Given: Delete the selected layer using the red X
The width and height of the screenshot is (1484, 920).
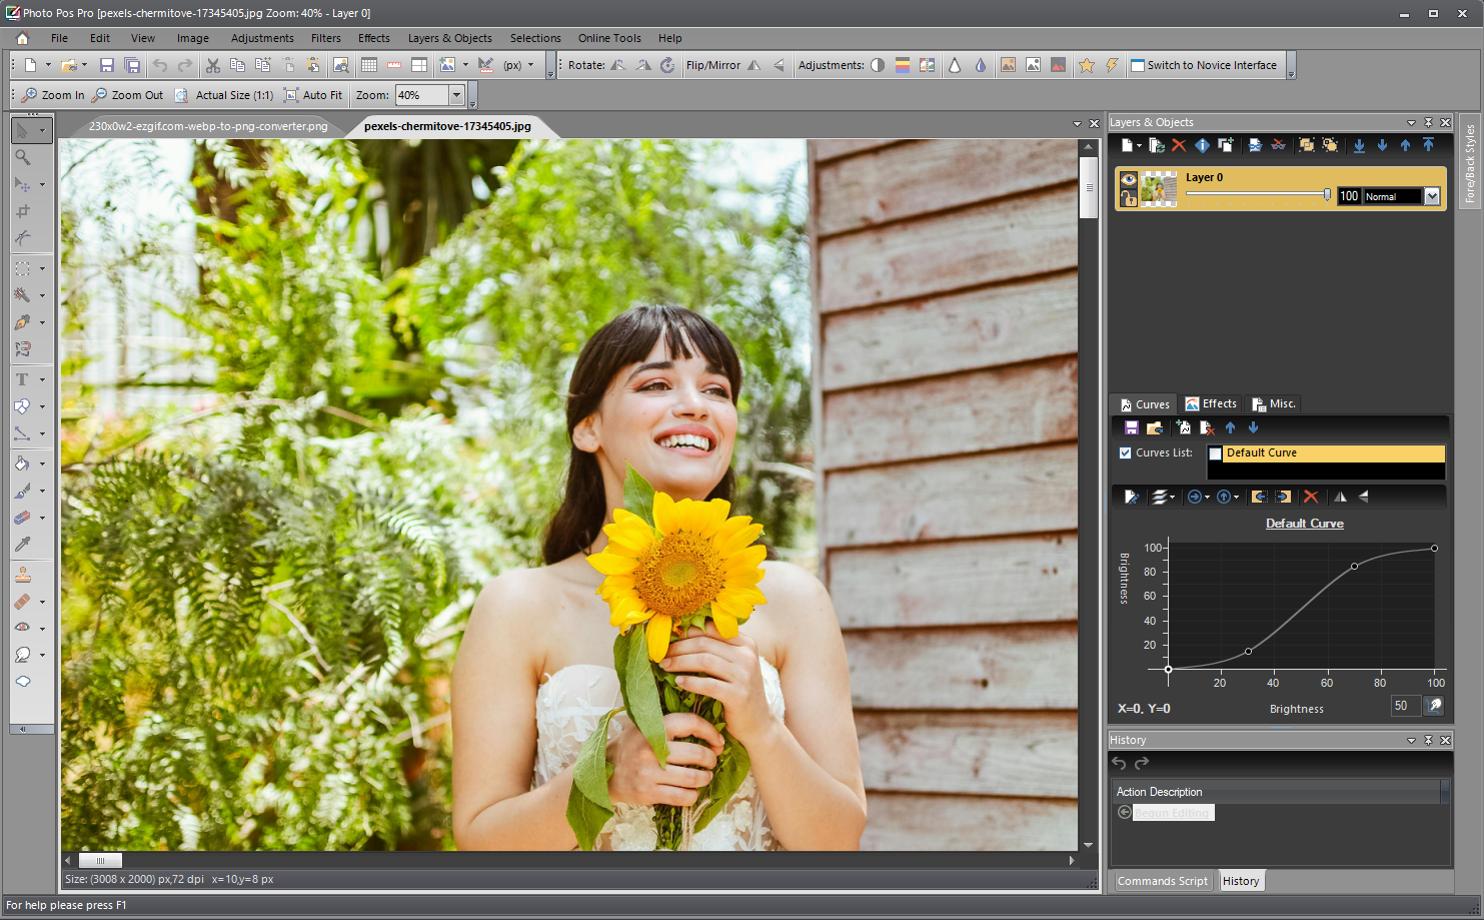Looking at the screenshot, I should (1180, 145).
